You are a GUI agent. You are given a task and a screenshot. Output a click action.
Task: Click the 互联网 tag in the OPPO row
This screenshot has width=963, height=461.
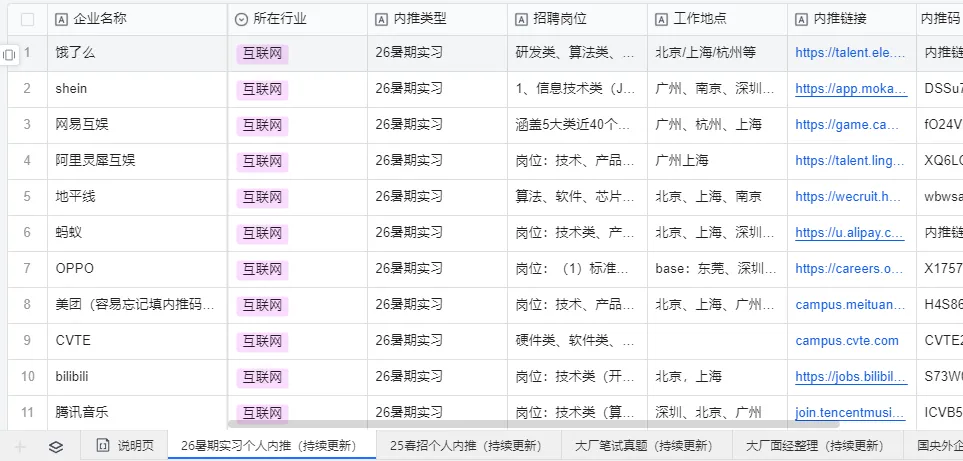coord(262,270)
